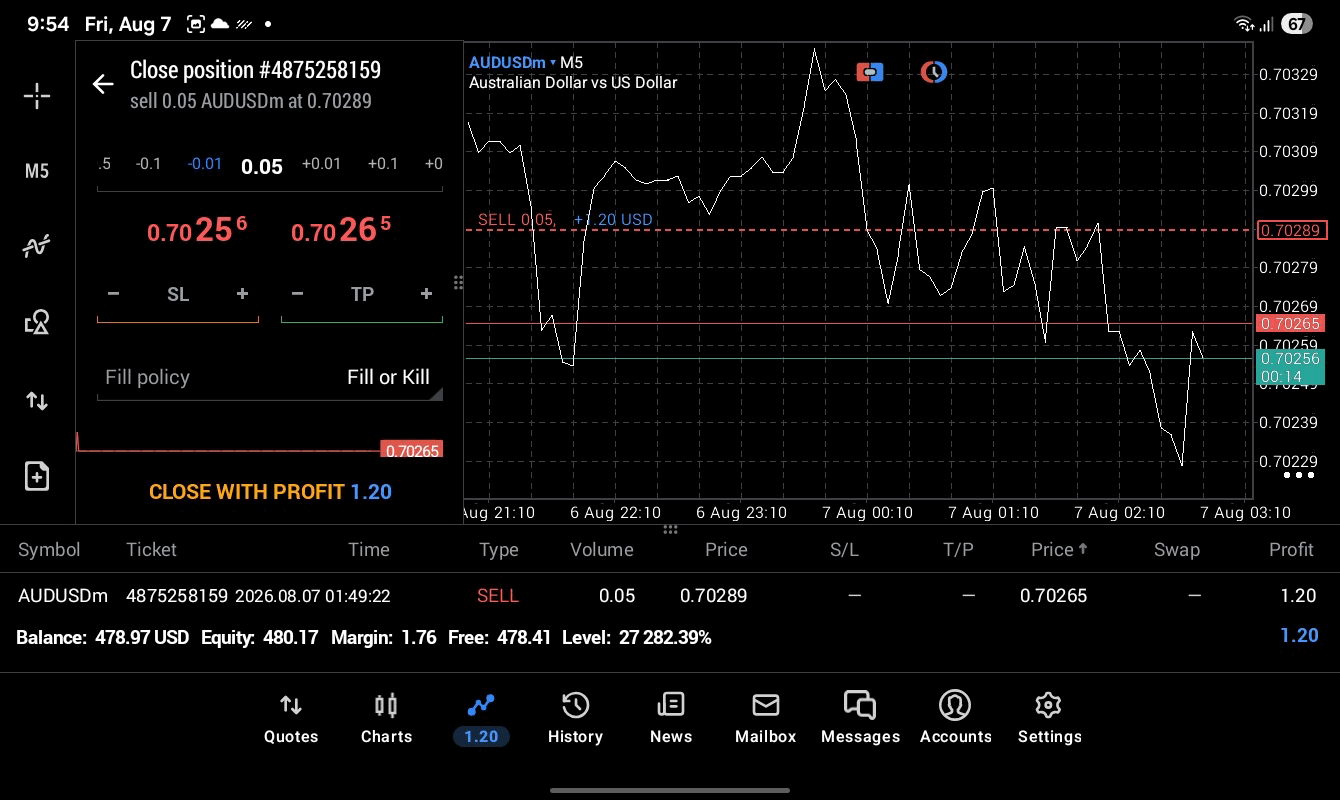1340x800 pixels.
Task: Select the AUDUSDm open position row
Action: 670,596
